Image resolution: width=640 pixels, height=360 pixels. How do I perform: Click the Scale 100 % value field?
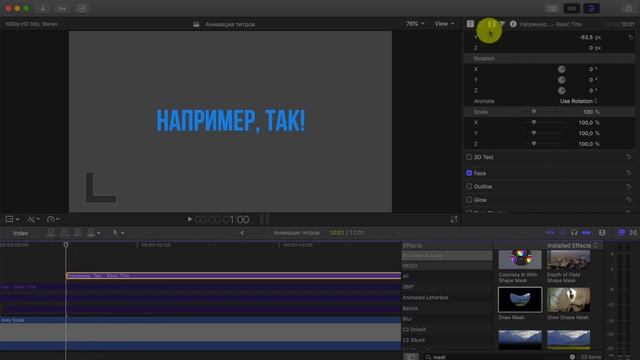[591, 112]
